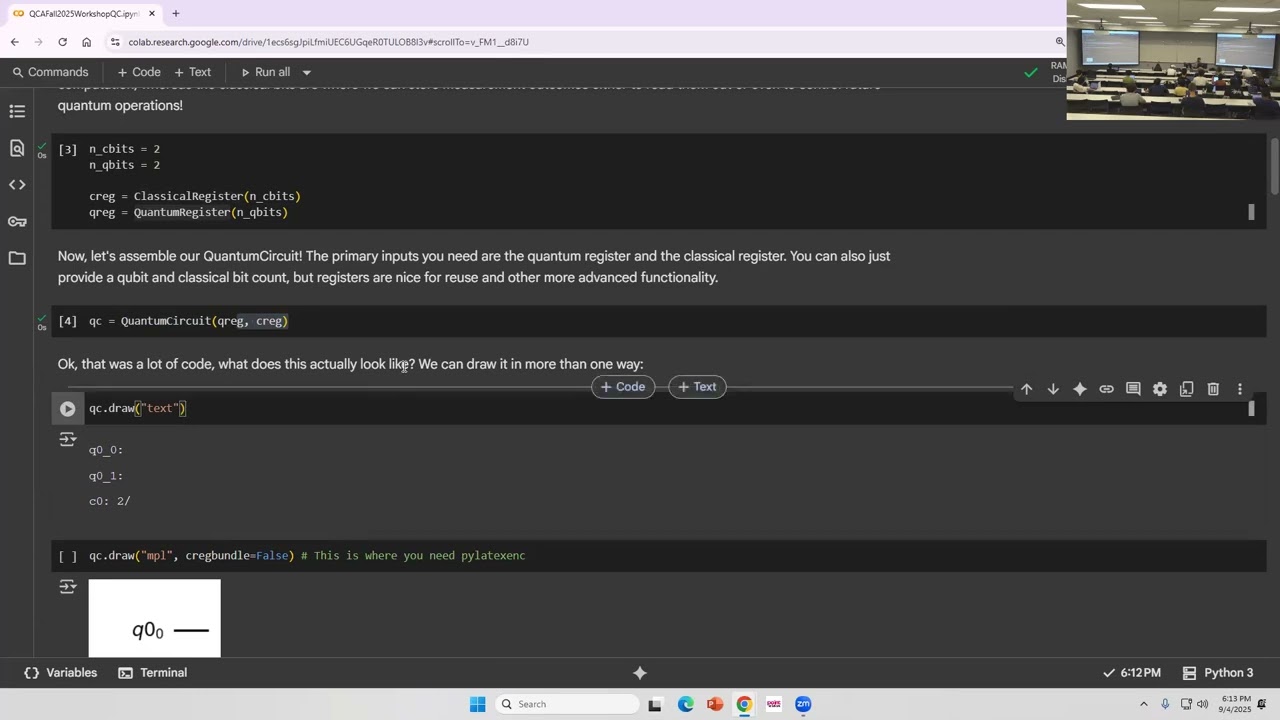Open Zoom from taskbar
1280x720 pixels.
pyautogui.click(x=803, y=704)
